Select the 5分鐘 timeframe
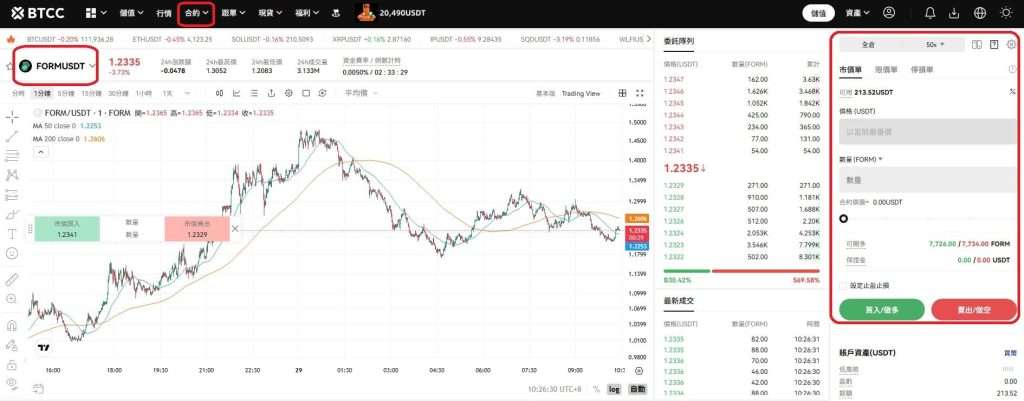 pos(66,93)
